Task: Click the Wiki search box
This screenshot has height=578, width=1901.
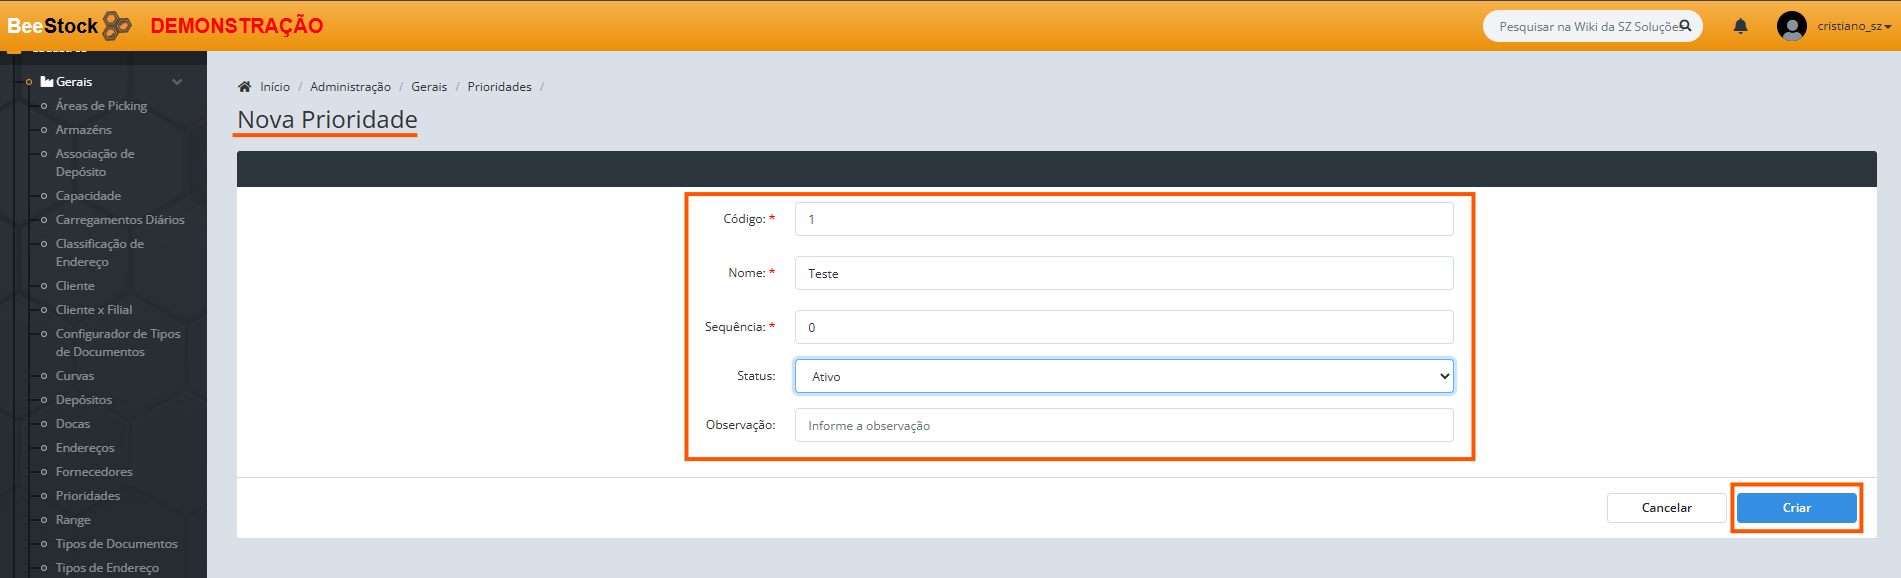Action: (x=1585, y=27)
